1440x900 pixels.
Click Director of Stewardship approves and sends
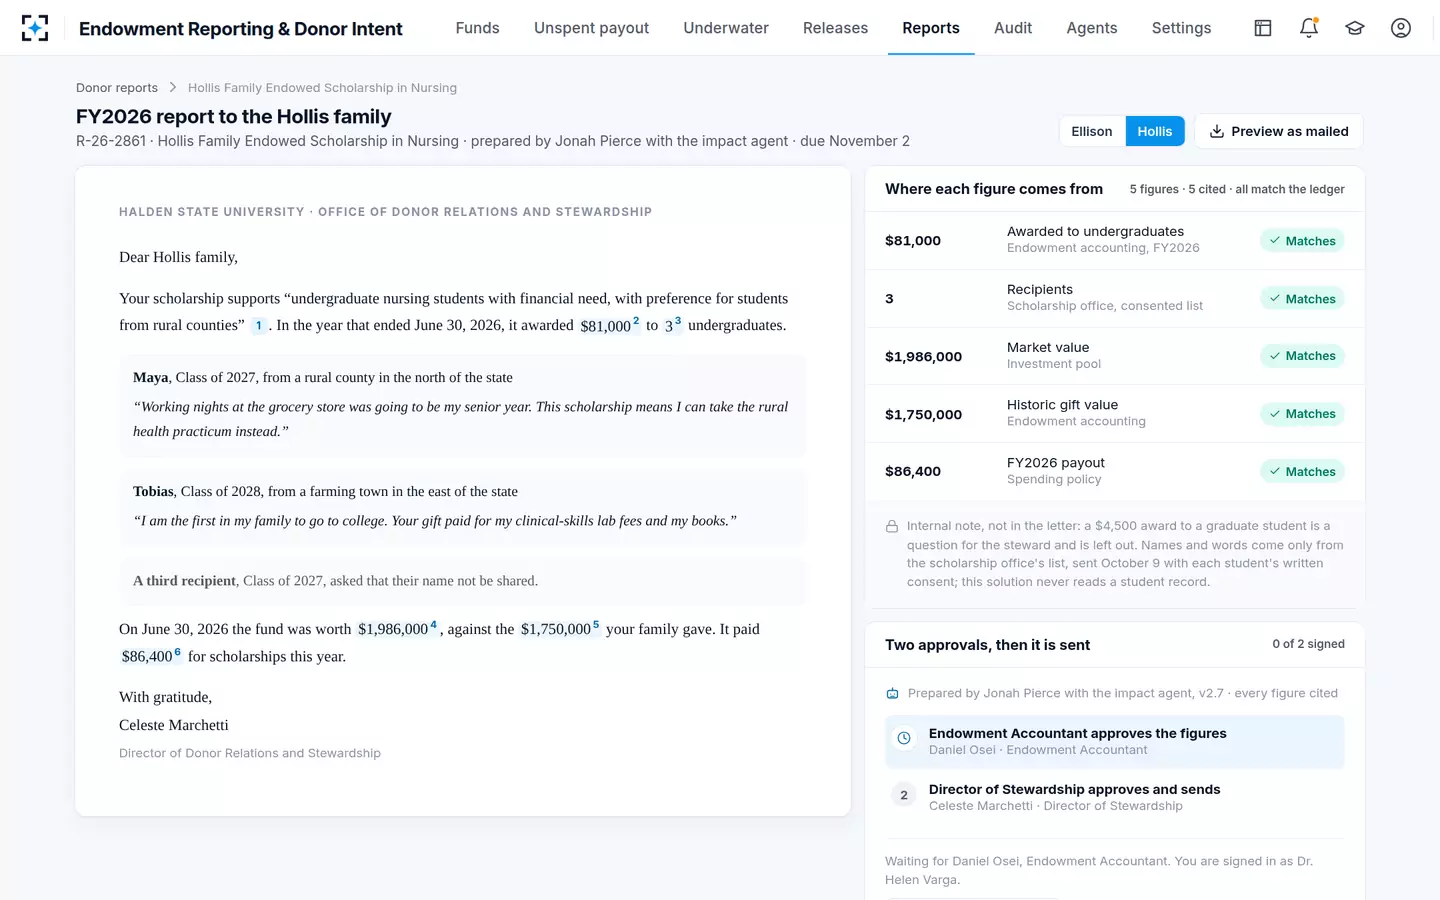(x=1115, y=797)
